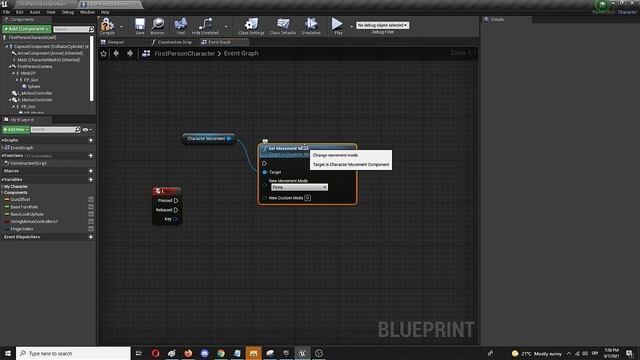Open the Debug menu

point(68,12)
